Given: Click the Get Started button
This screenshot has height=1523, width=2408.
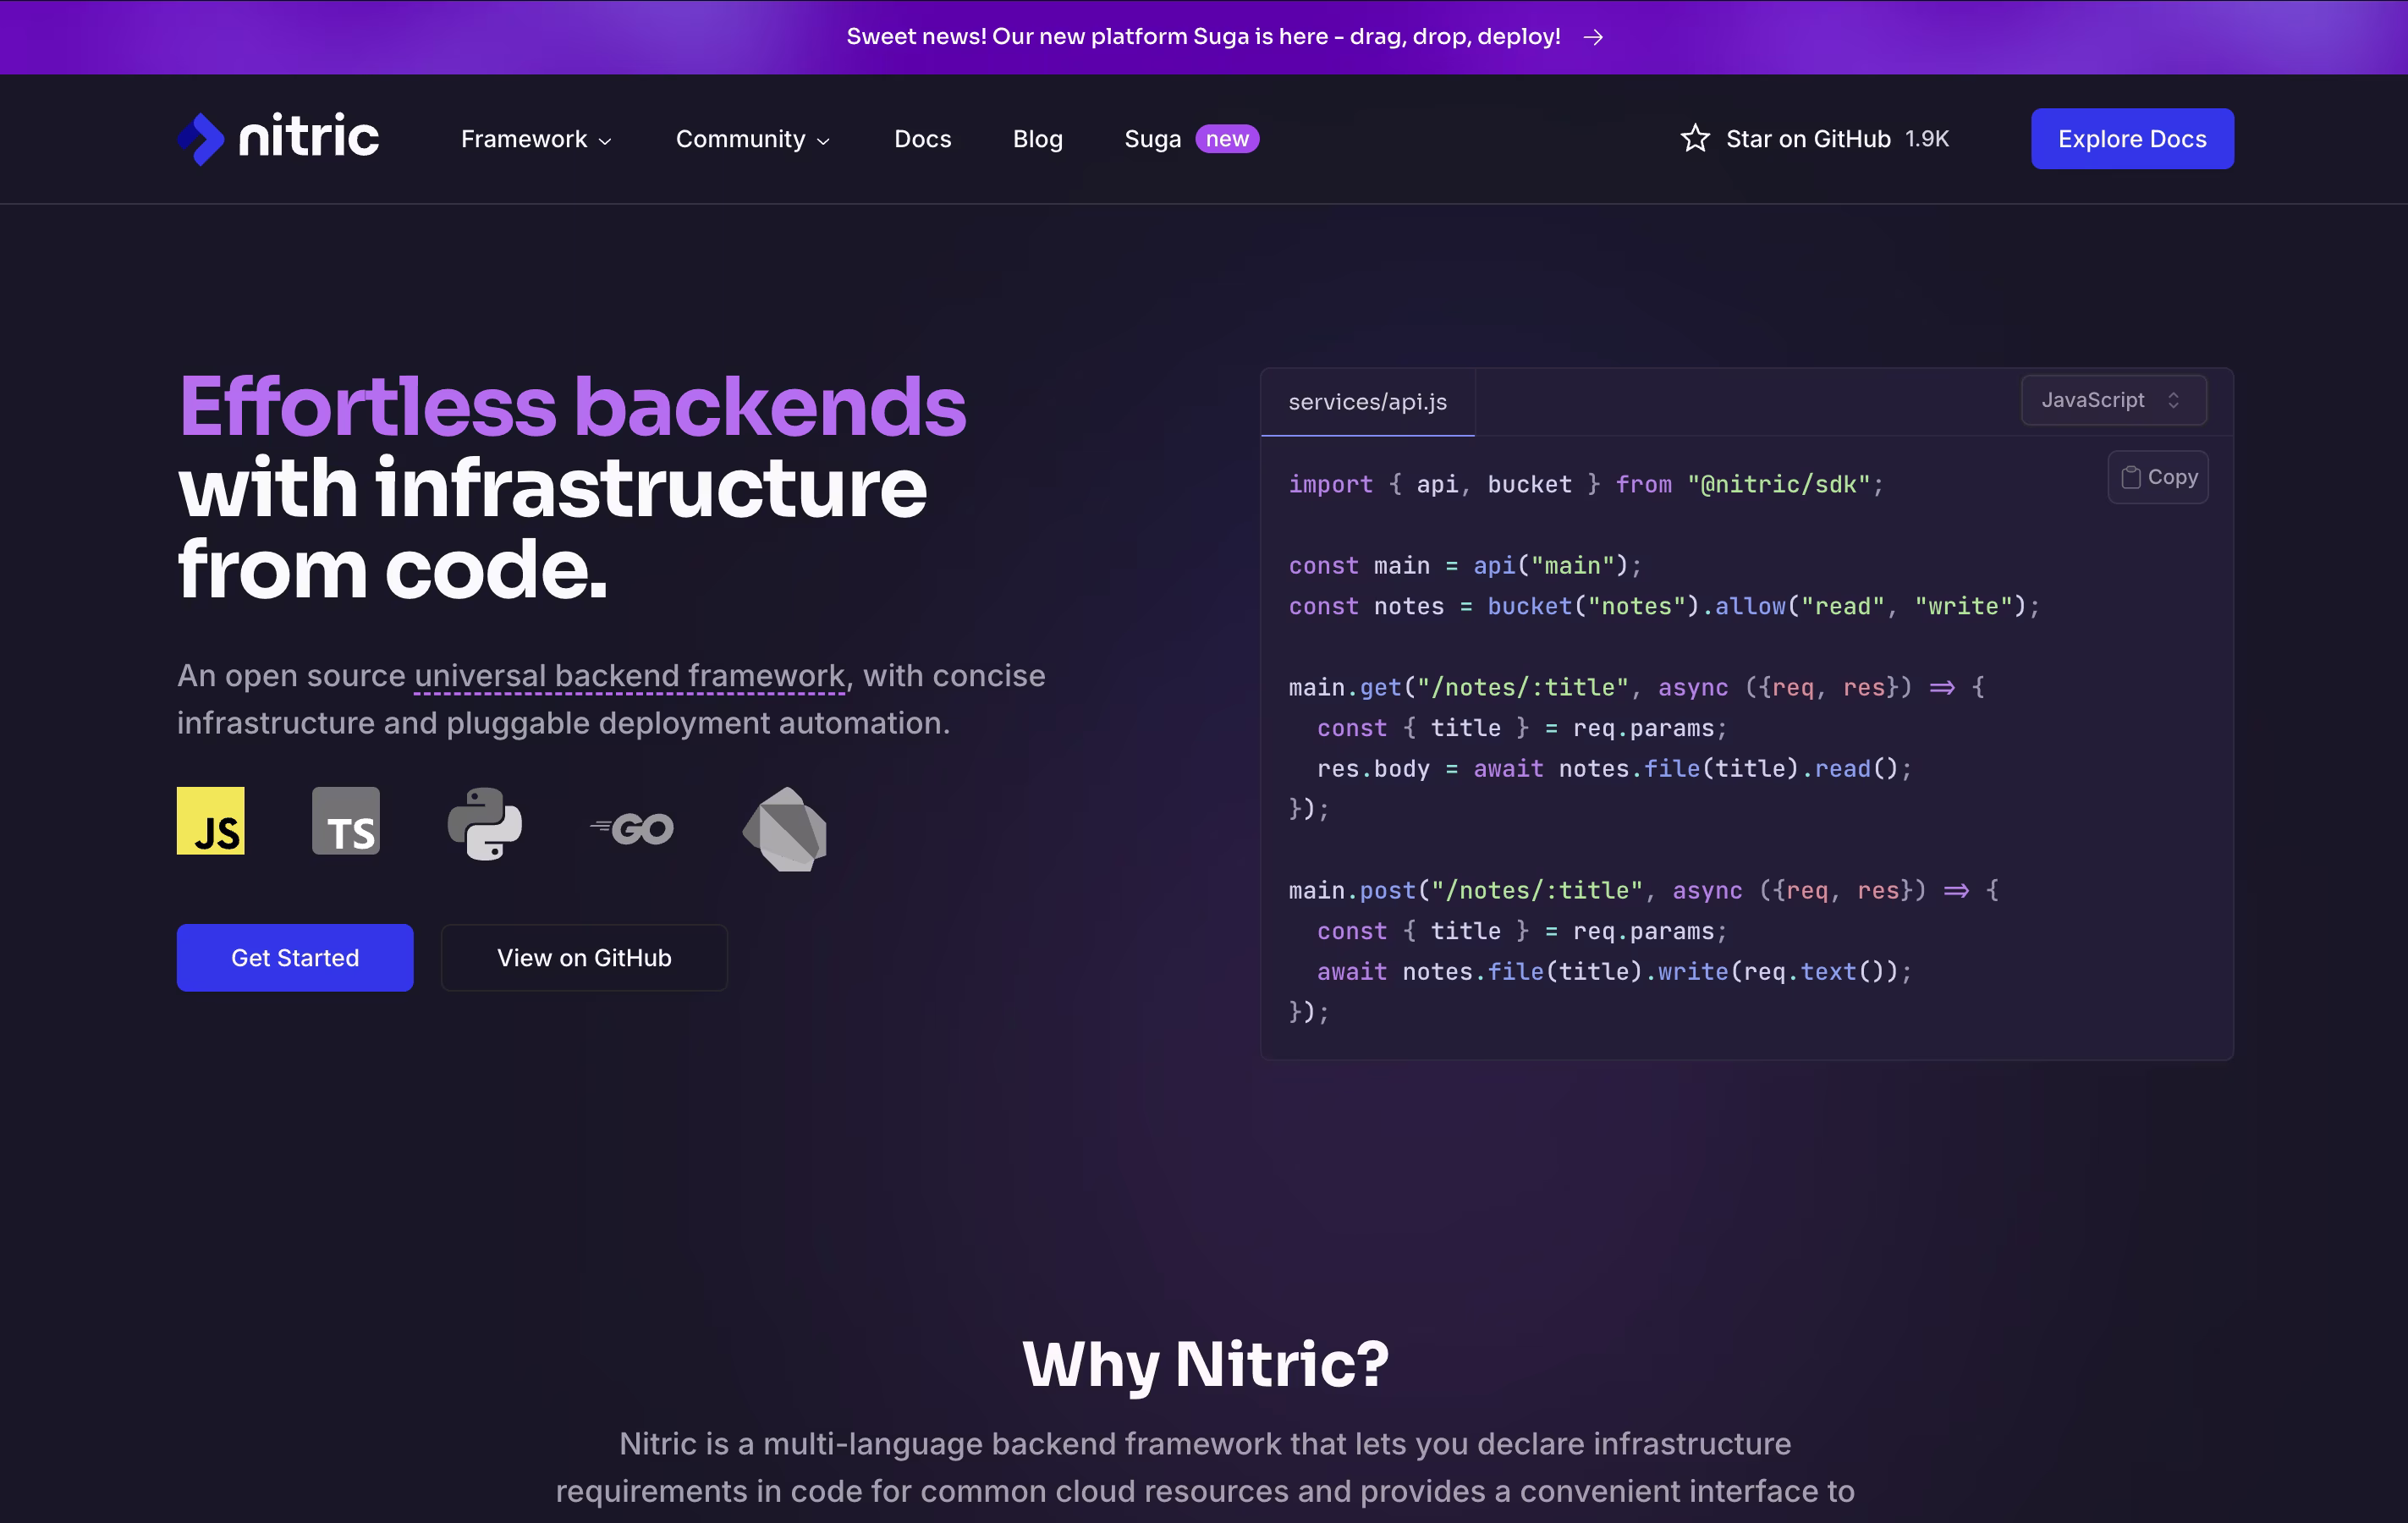Looking at the screenshot, I should 295,958.
